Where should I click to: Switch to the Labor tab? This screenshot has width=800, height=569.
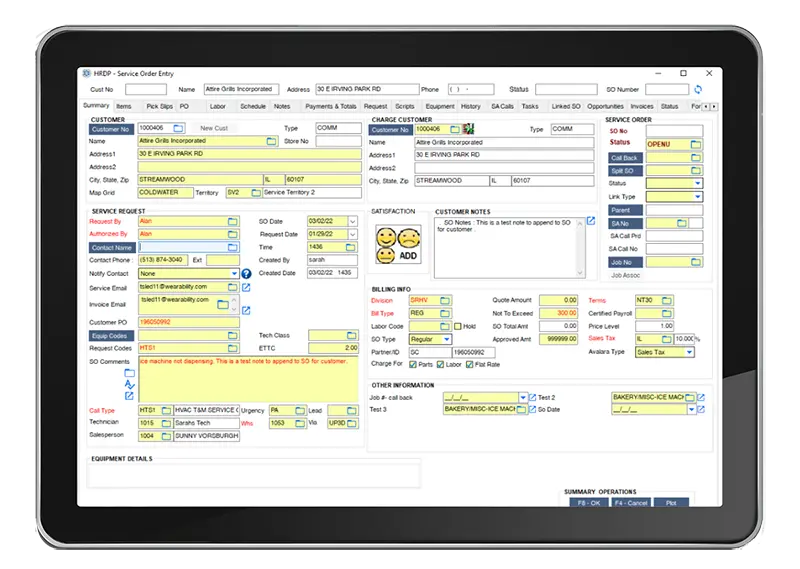218,106
